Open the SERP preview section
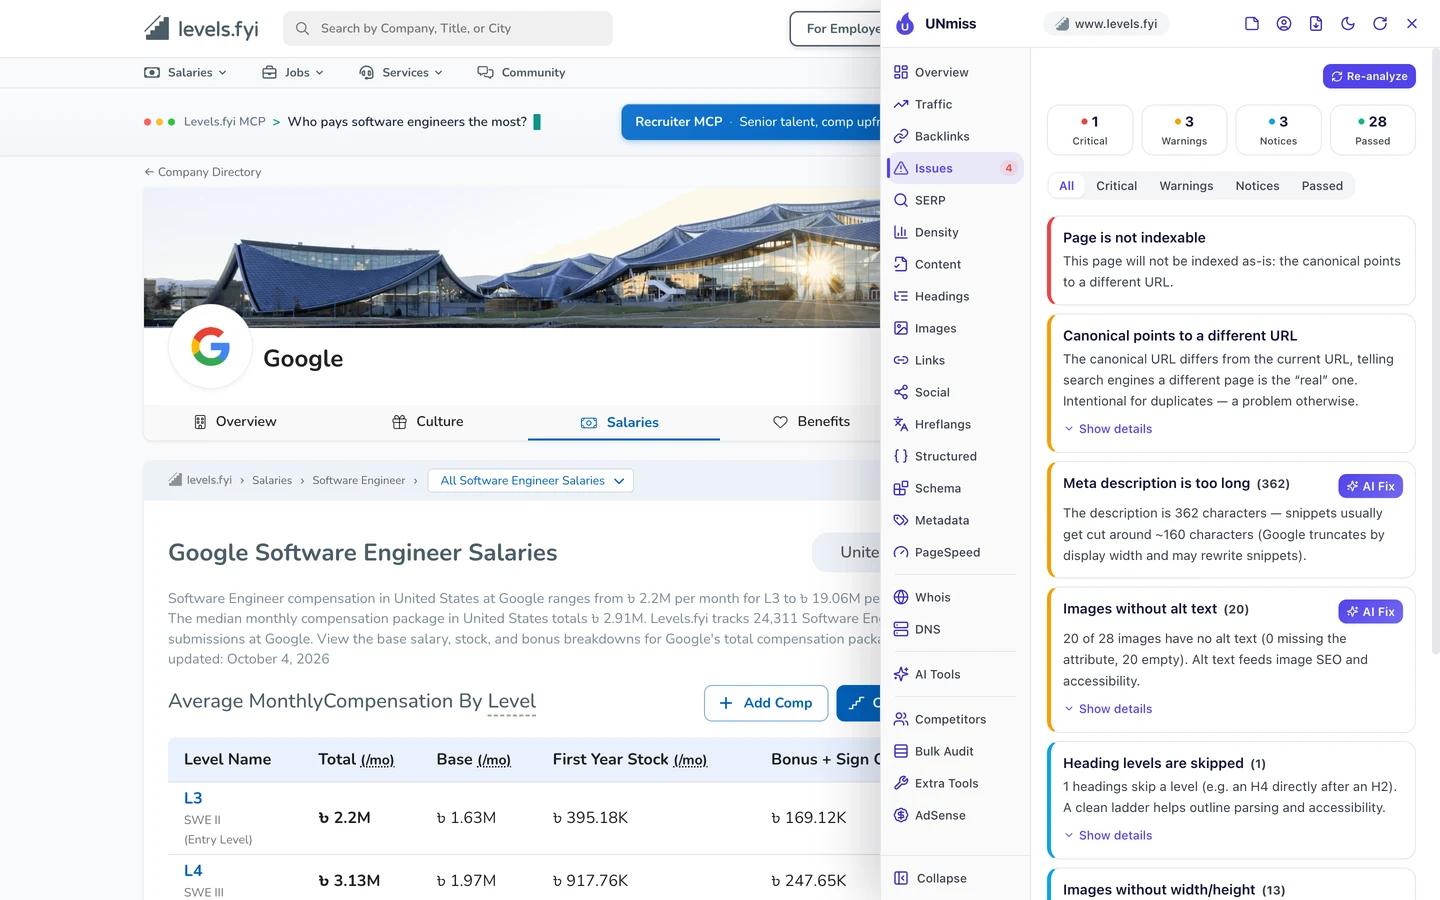The width and height of the screenshot is (1440, 900). click(955, 200)
